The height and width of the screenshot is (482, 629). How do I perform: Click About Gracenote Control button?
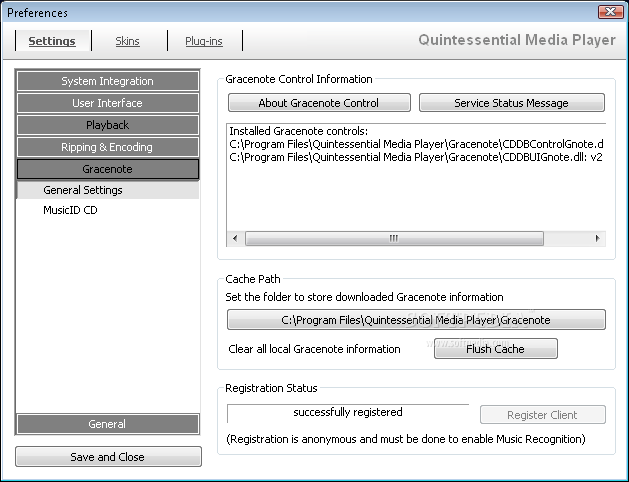click(x=319, y=103)
